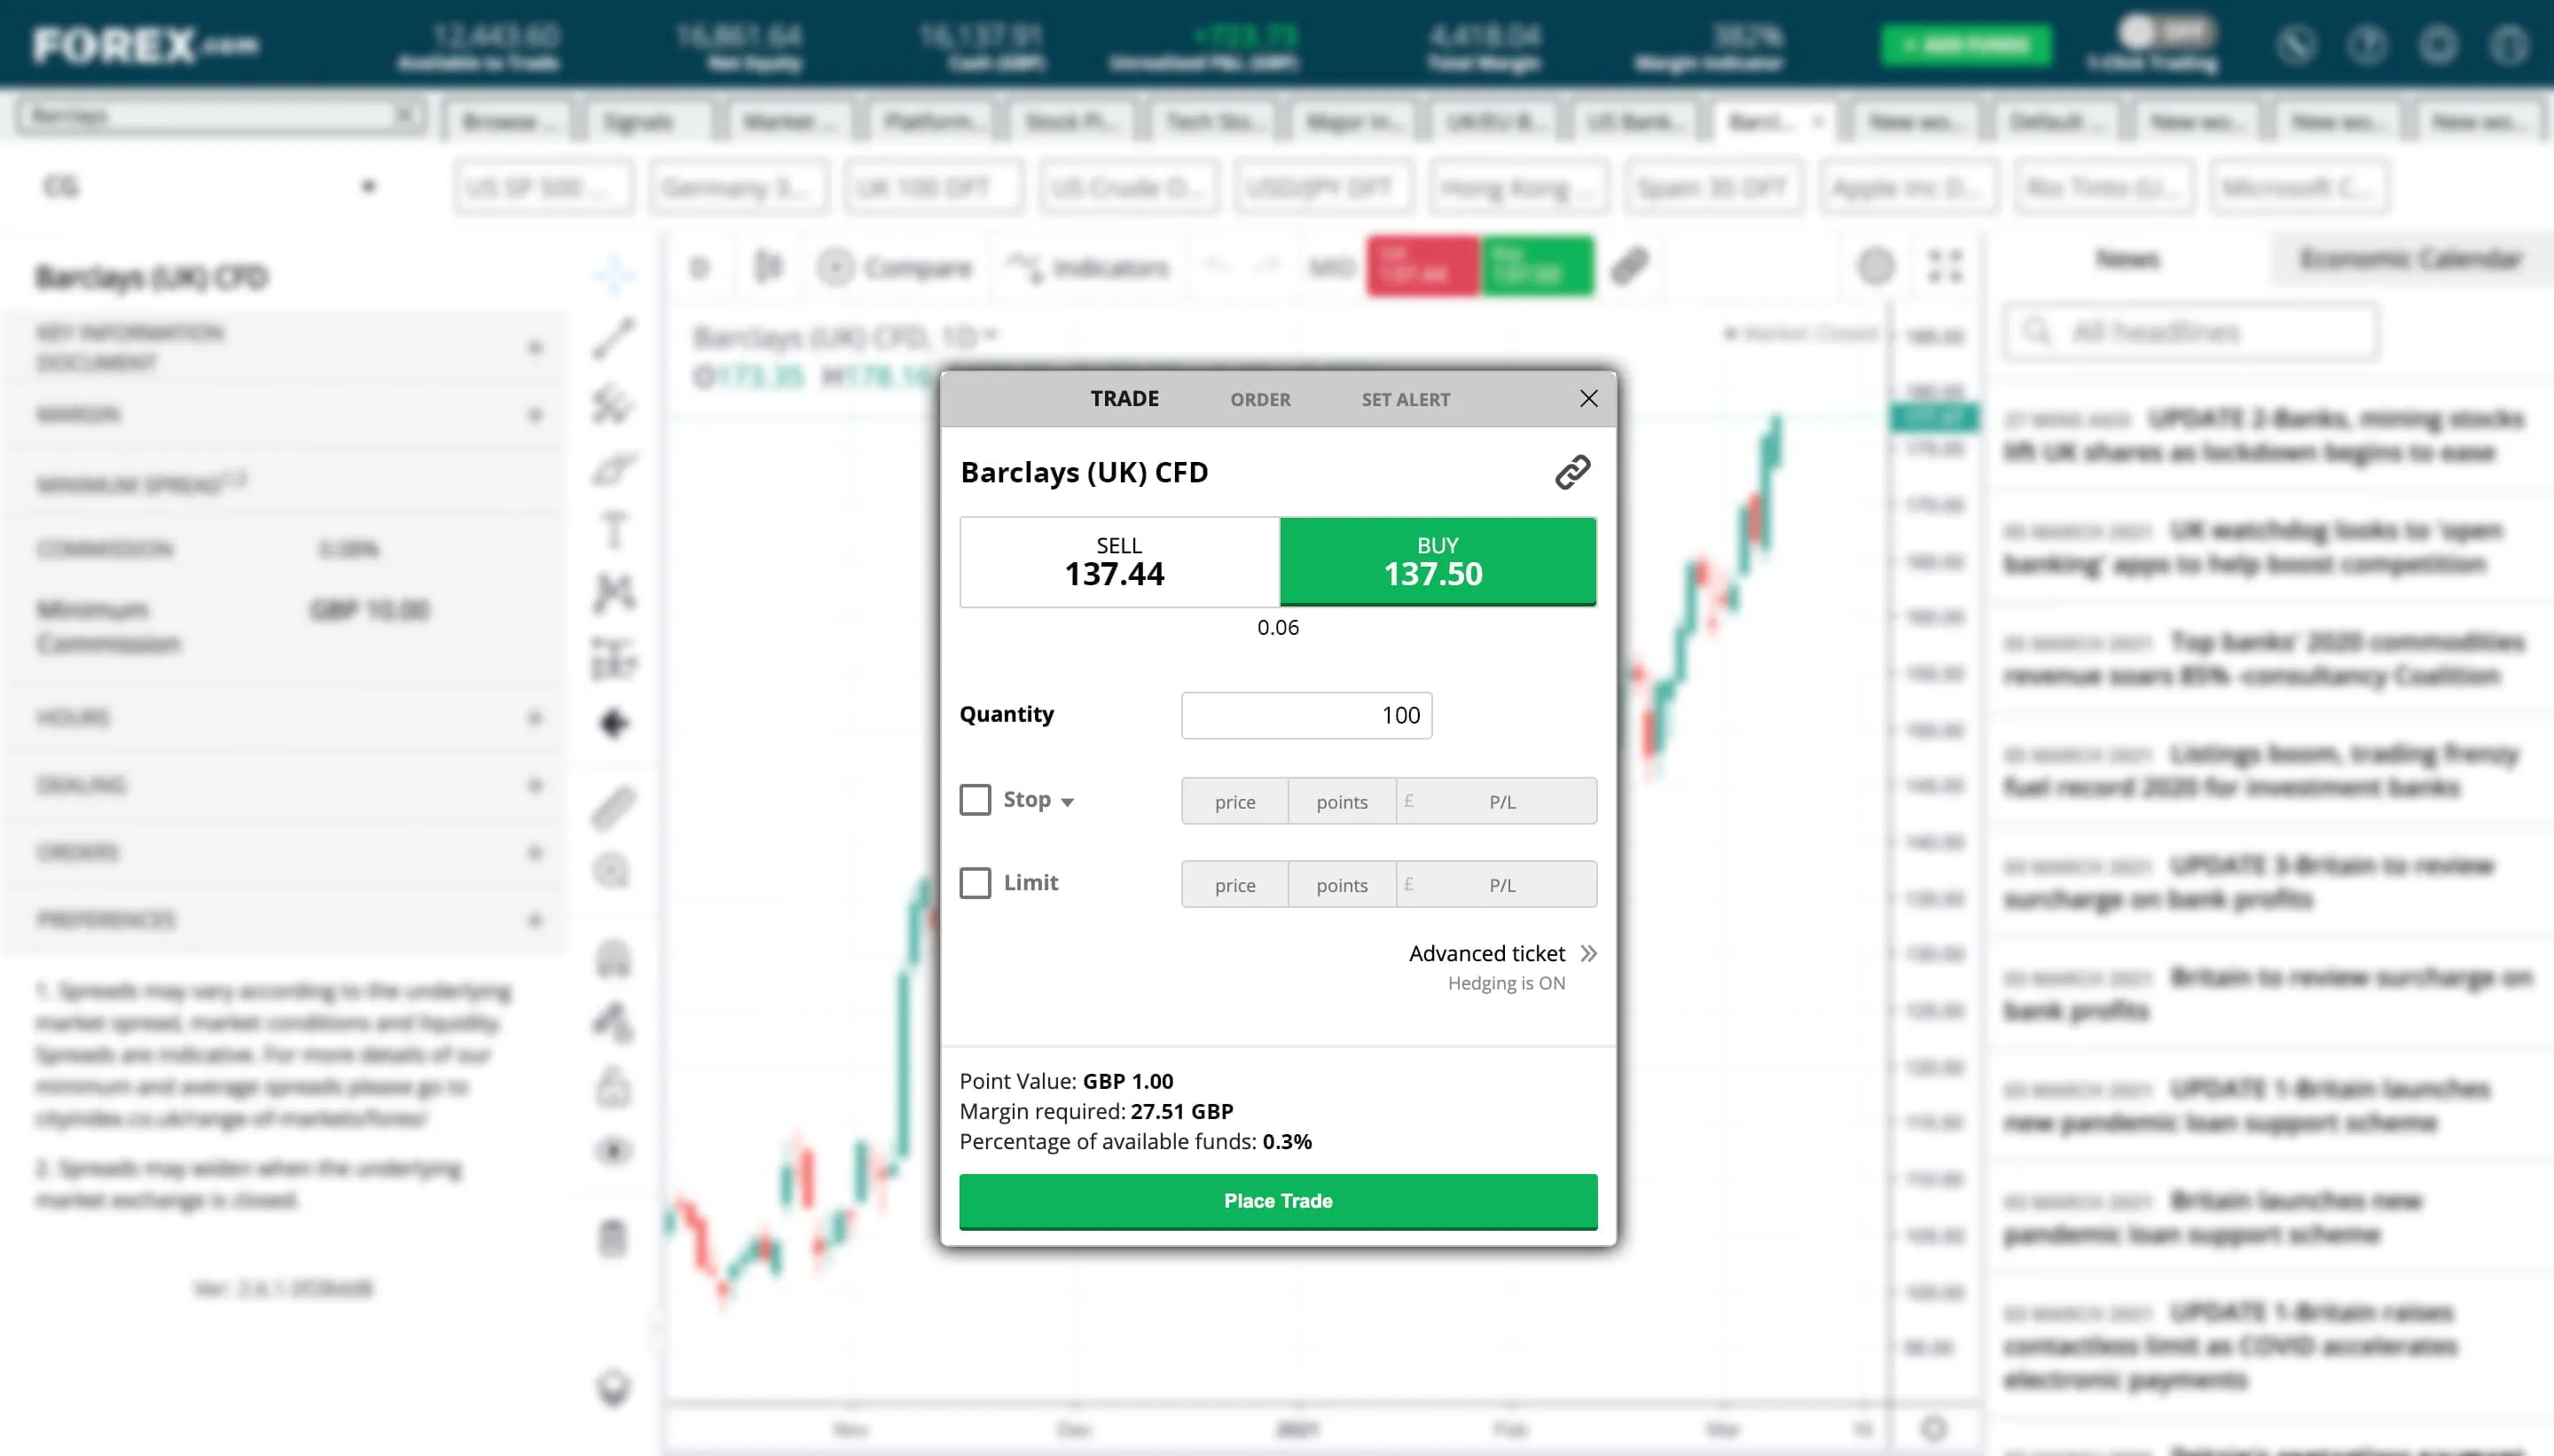The height and width of the screenshot is (1456, 2554).
Task: Click the green Place Trade button
Action: coord(1277,1200)
